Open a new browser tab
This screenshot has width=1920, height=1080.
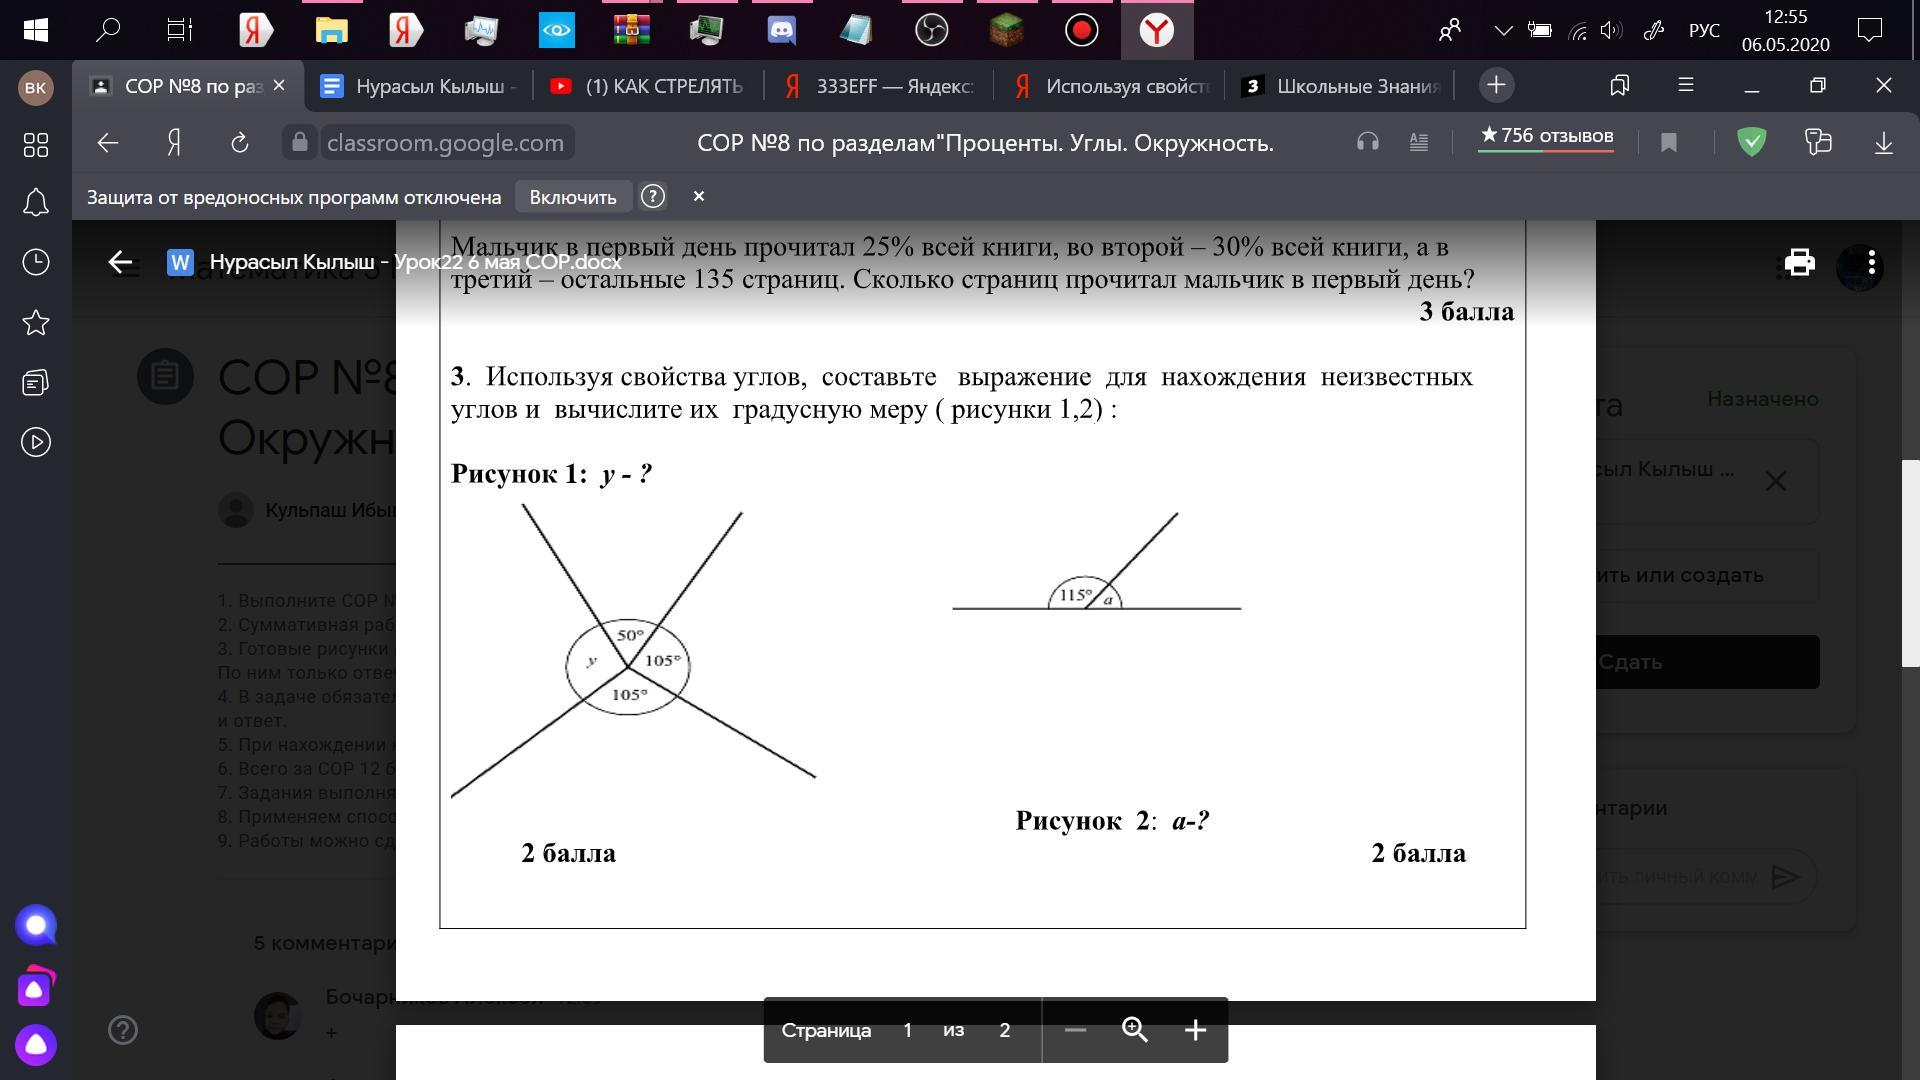tap(1496, 85)
